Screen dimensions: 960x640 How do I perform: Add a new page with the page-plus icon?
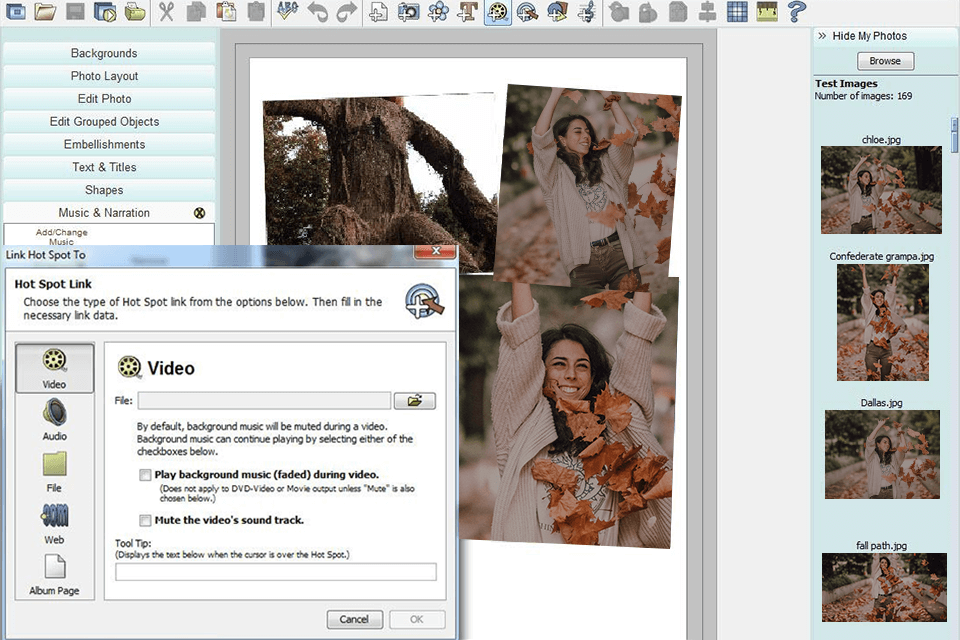coord(378,11)
